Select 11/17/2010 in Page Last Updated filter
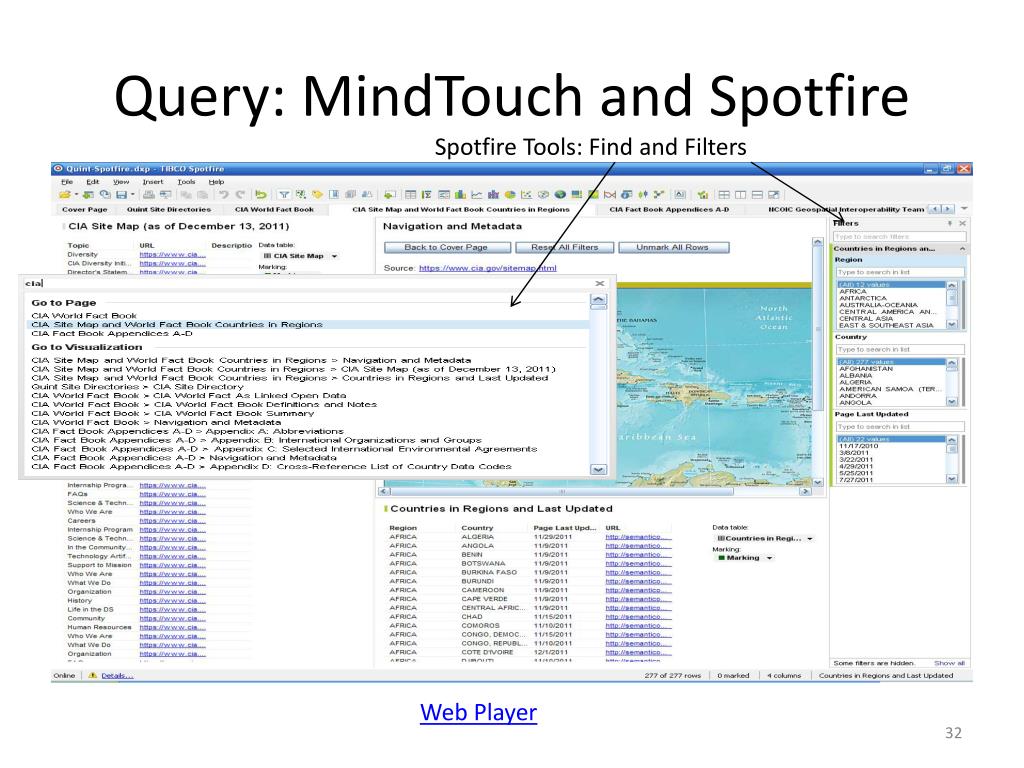The image size is (1024, 768). coord(859,446)
